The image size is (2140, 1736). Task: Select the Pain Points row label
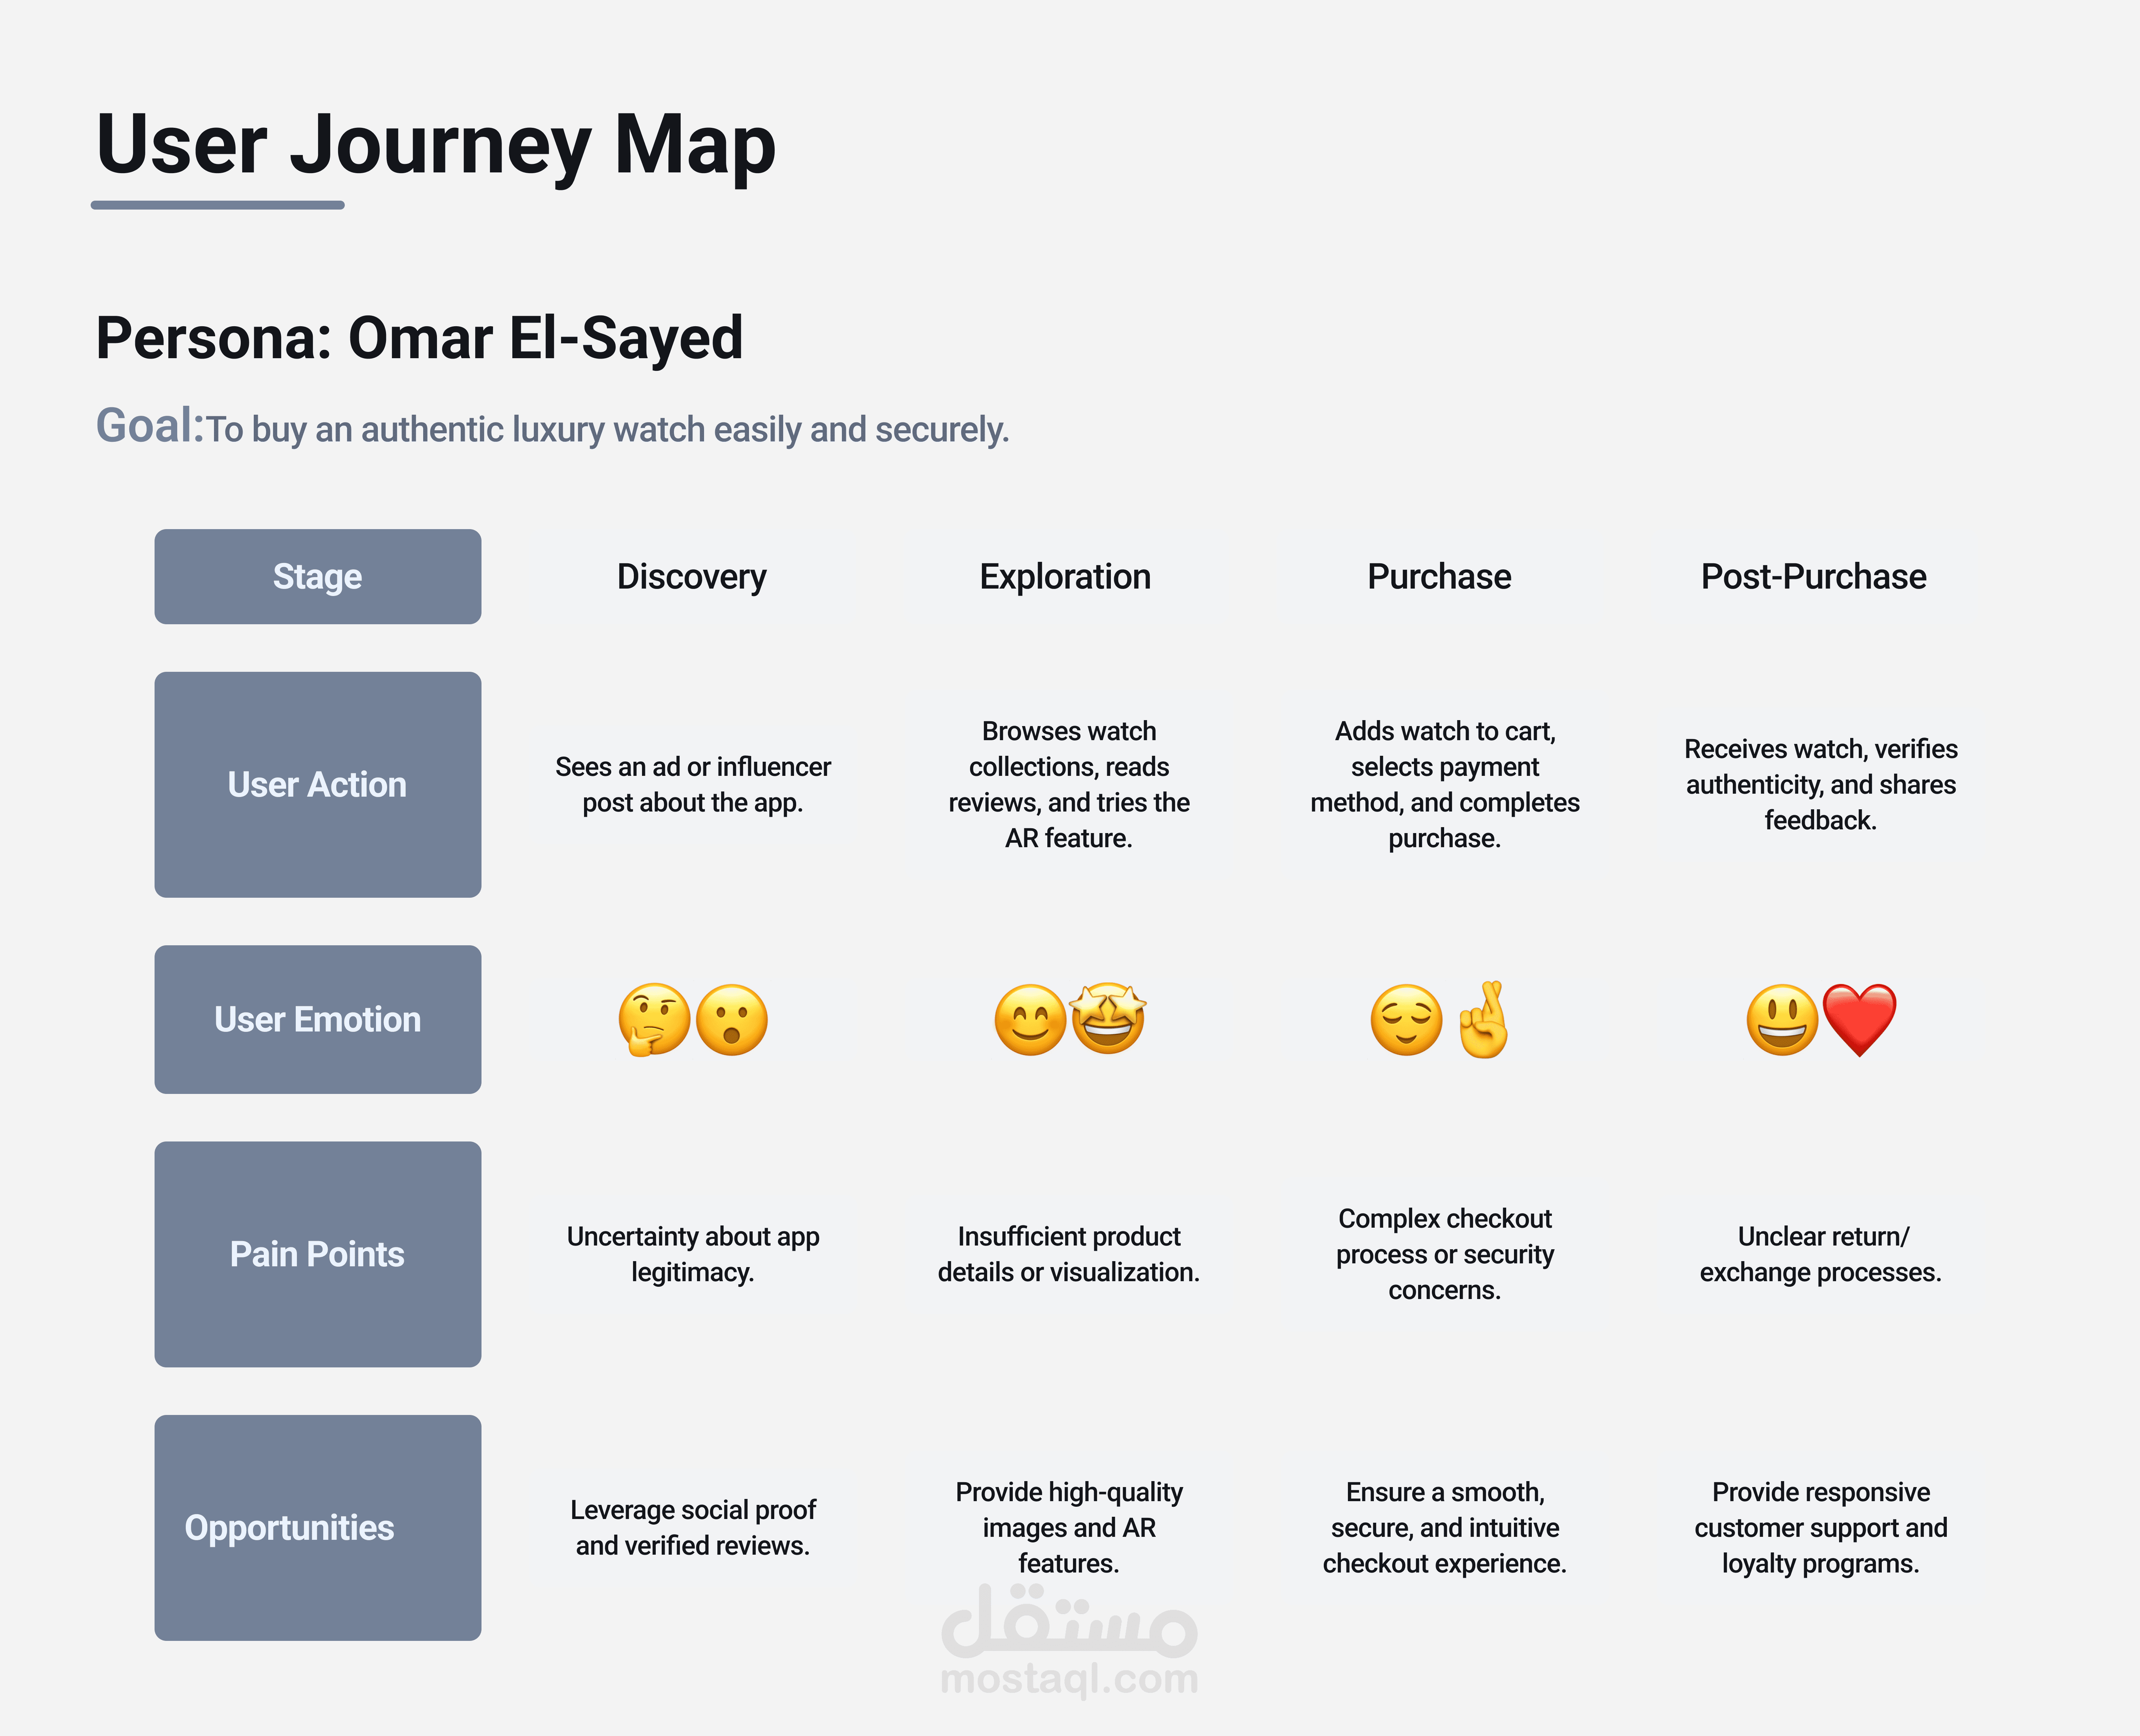(318, 1254)
